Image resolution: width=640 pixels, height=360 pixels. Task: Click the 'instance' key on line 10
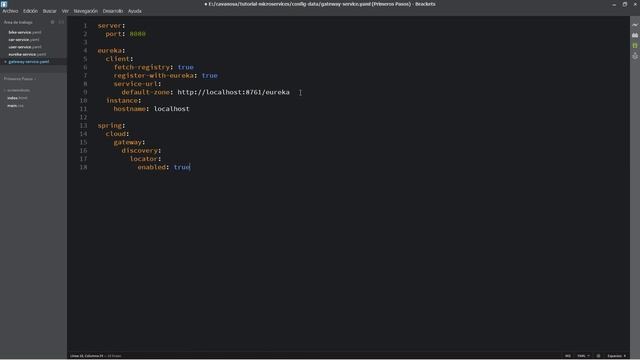point(122,100)
